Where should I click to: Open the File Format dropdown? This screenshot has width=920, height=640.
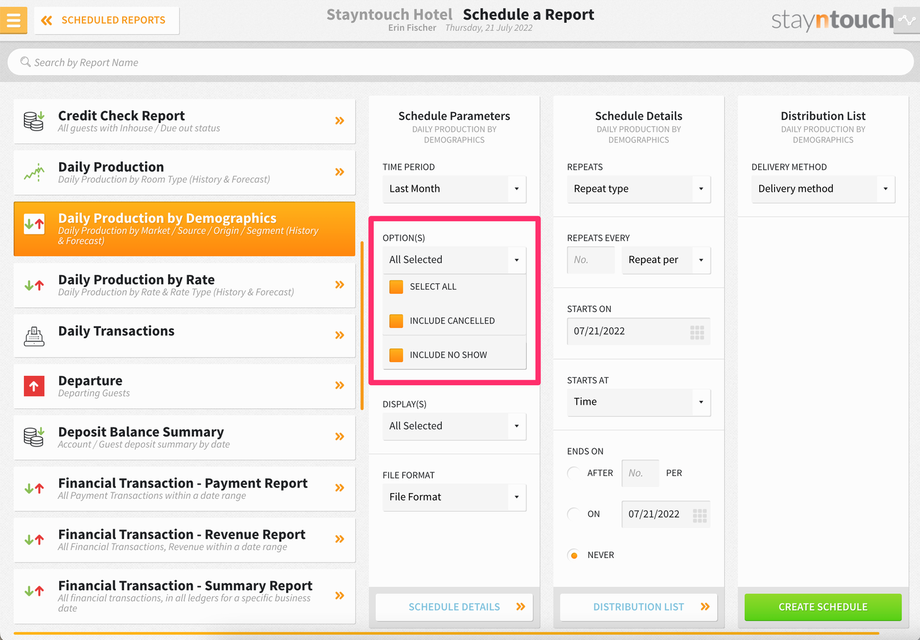coord(454,497)
